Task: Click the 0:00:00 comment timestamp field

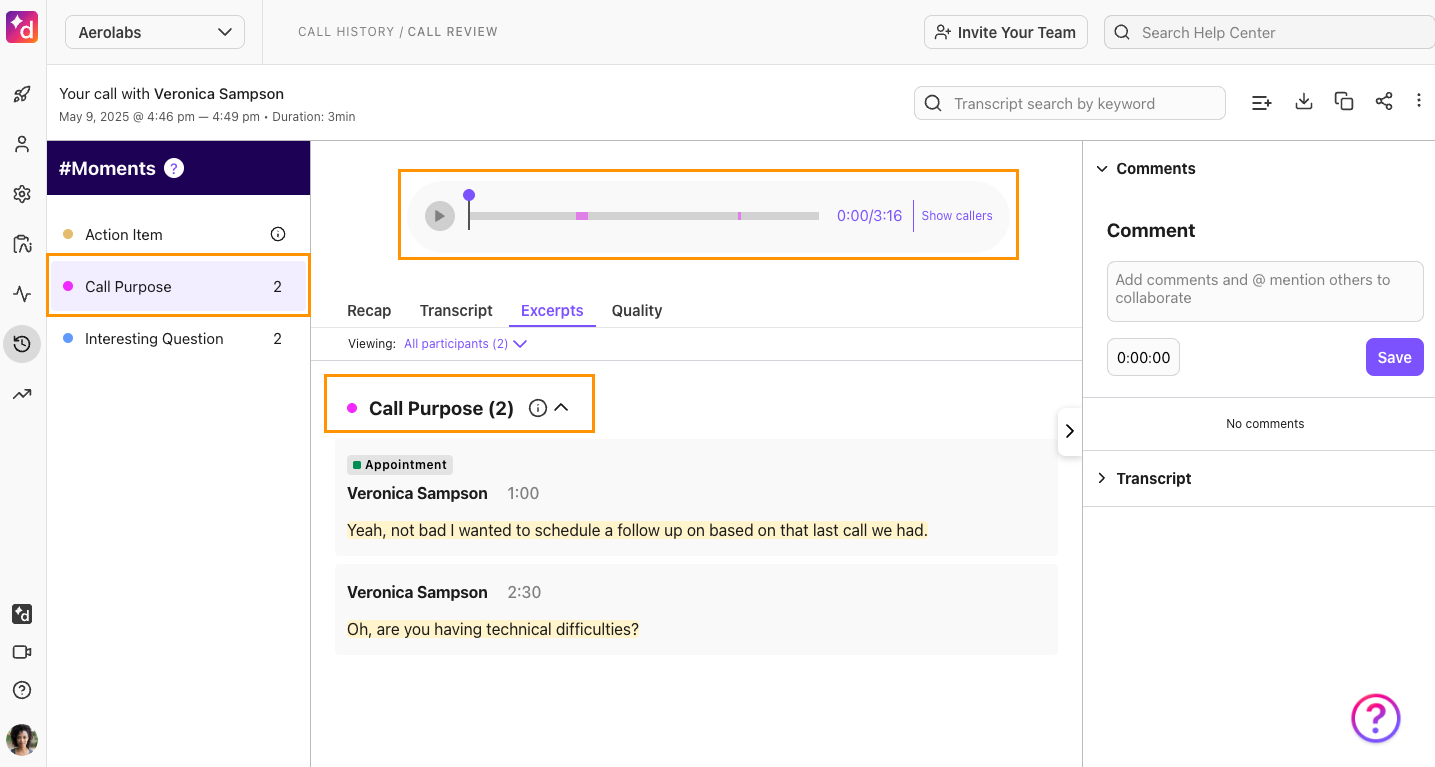Action: click(1143, 357)
